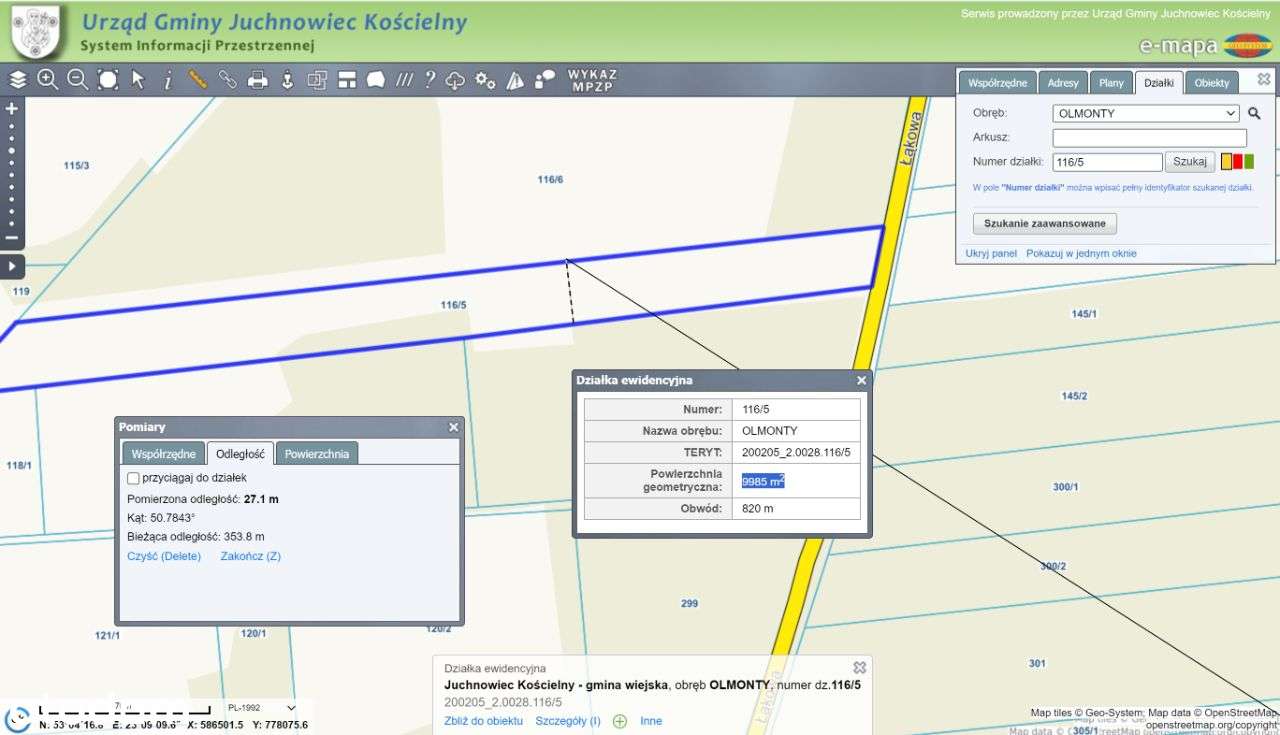
Task: Open the settings gears icon
Action: coord(485,80)
